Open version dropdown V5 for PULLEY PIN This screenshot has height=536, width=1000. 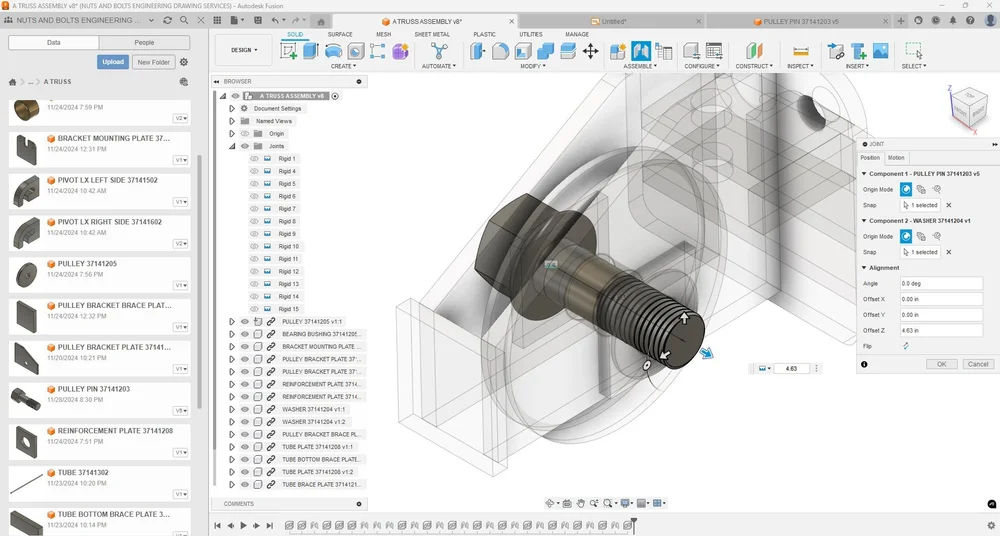(181, 411)
